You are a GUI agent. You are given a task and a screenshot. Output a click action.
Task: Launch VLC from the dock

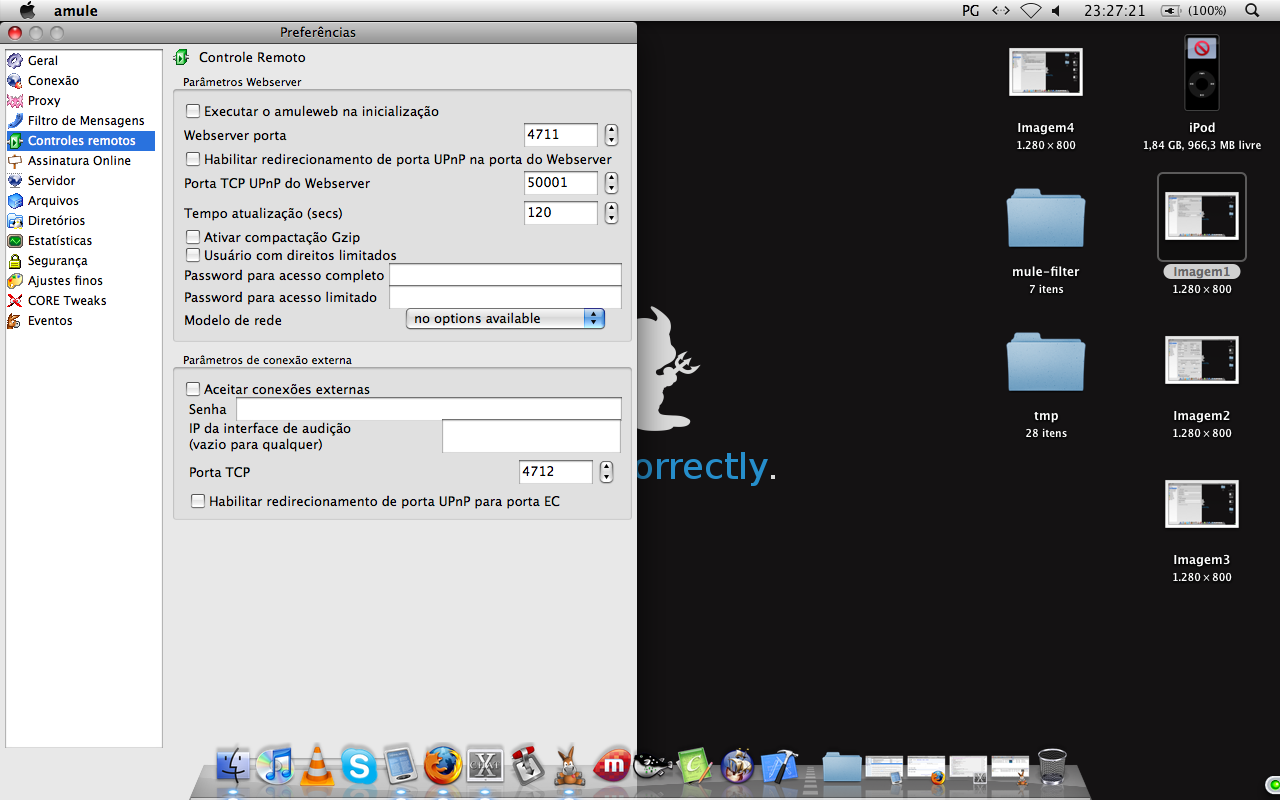click(x=317, y=767)
